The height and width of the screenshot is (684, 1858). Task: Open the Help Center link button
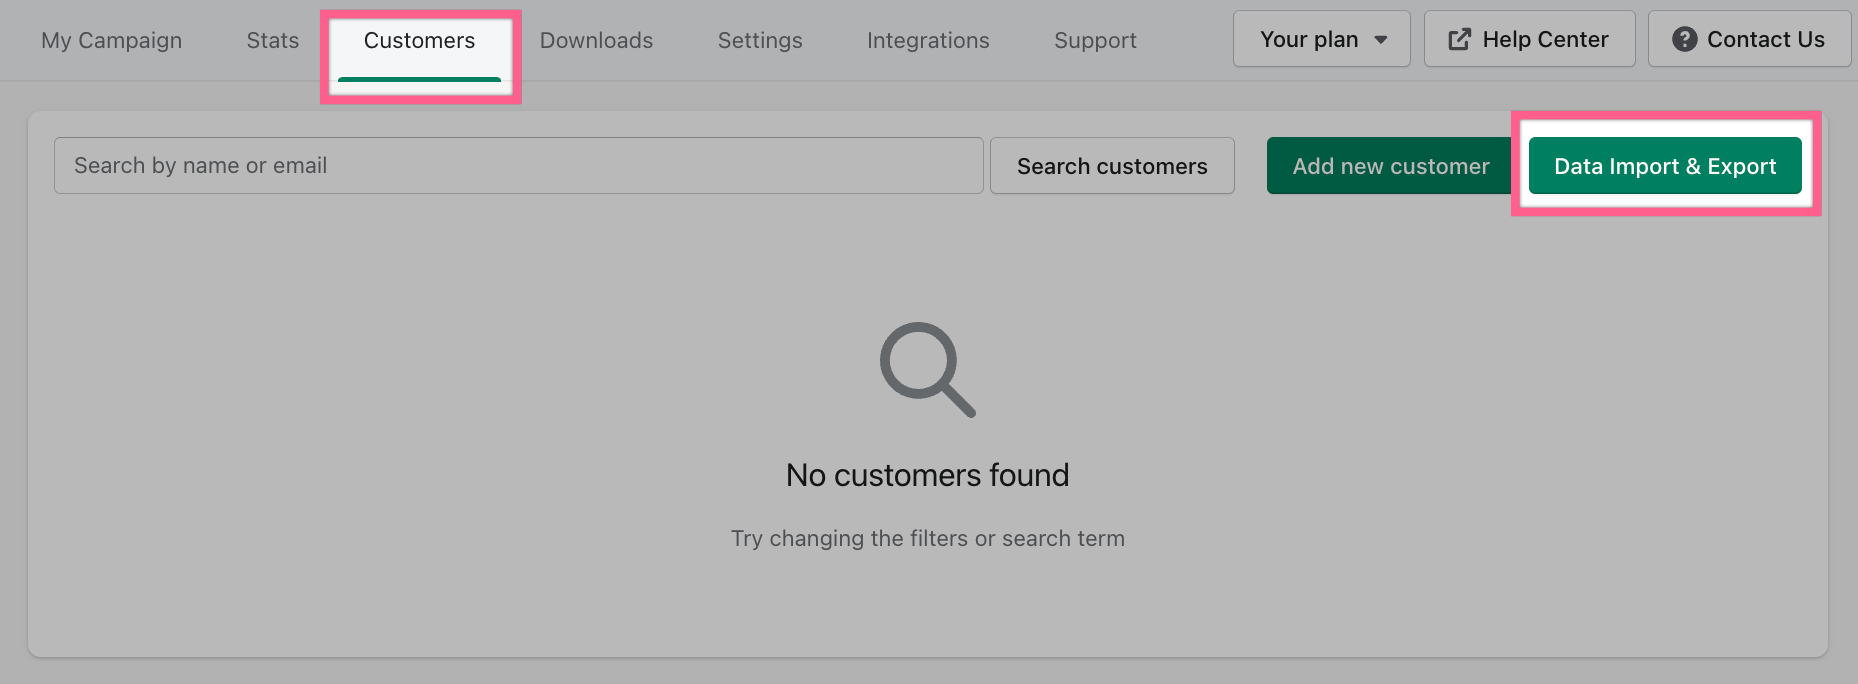[x=1529, y=40]
